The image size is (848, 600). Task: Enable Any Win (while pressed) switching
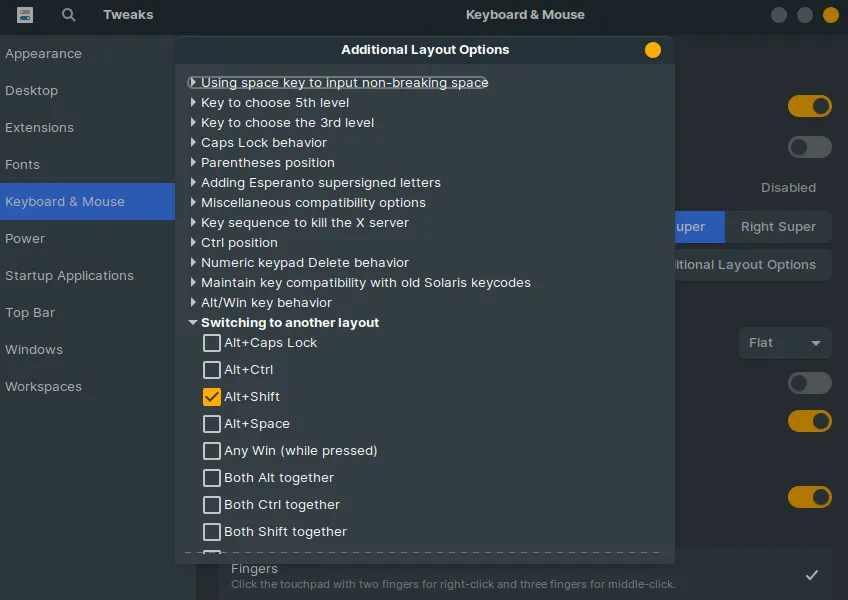tap(211, 450)
